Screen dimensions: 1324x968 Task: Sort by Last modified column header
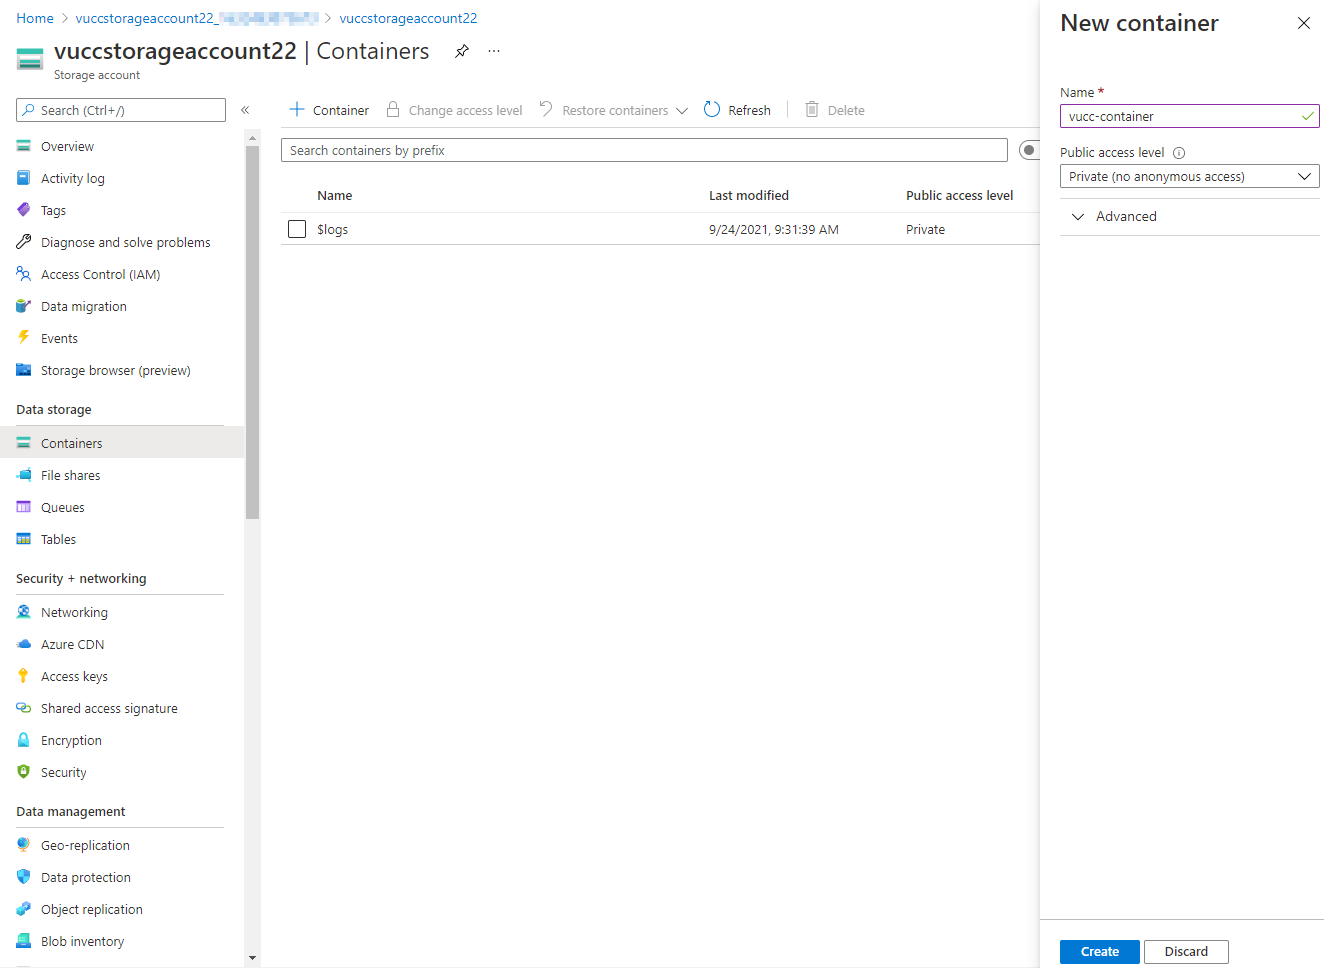tap(749, 195)
